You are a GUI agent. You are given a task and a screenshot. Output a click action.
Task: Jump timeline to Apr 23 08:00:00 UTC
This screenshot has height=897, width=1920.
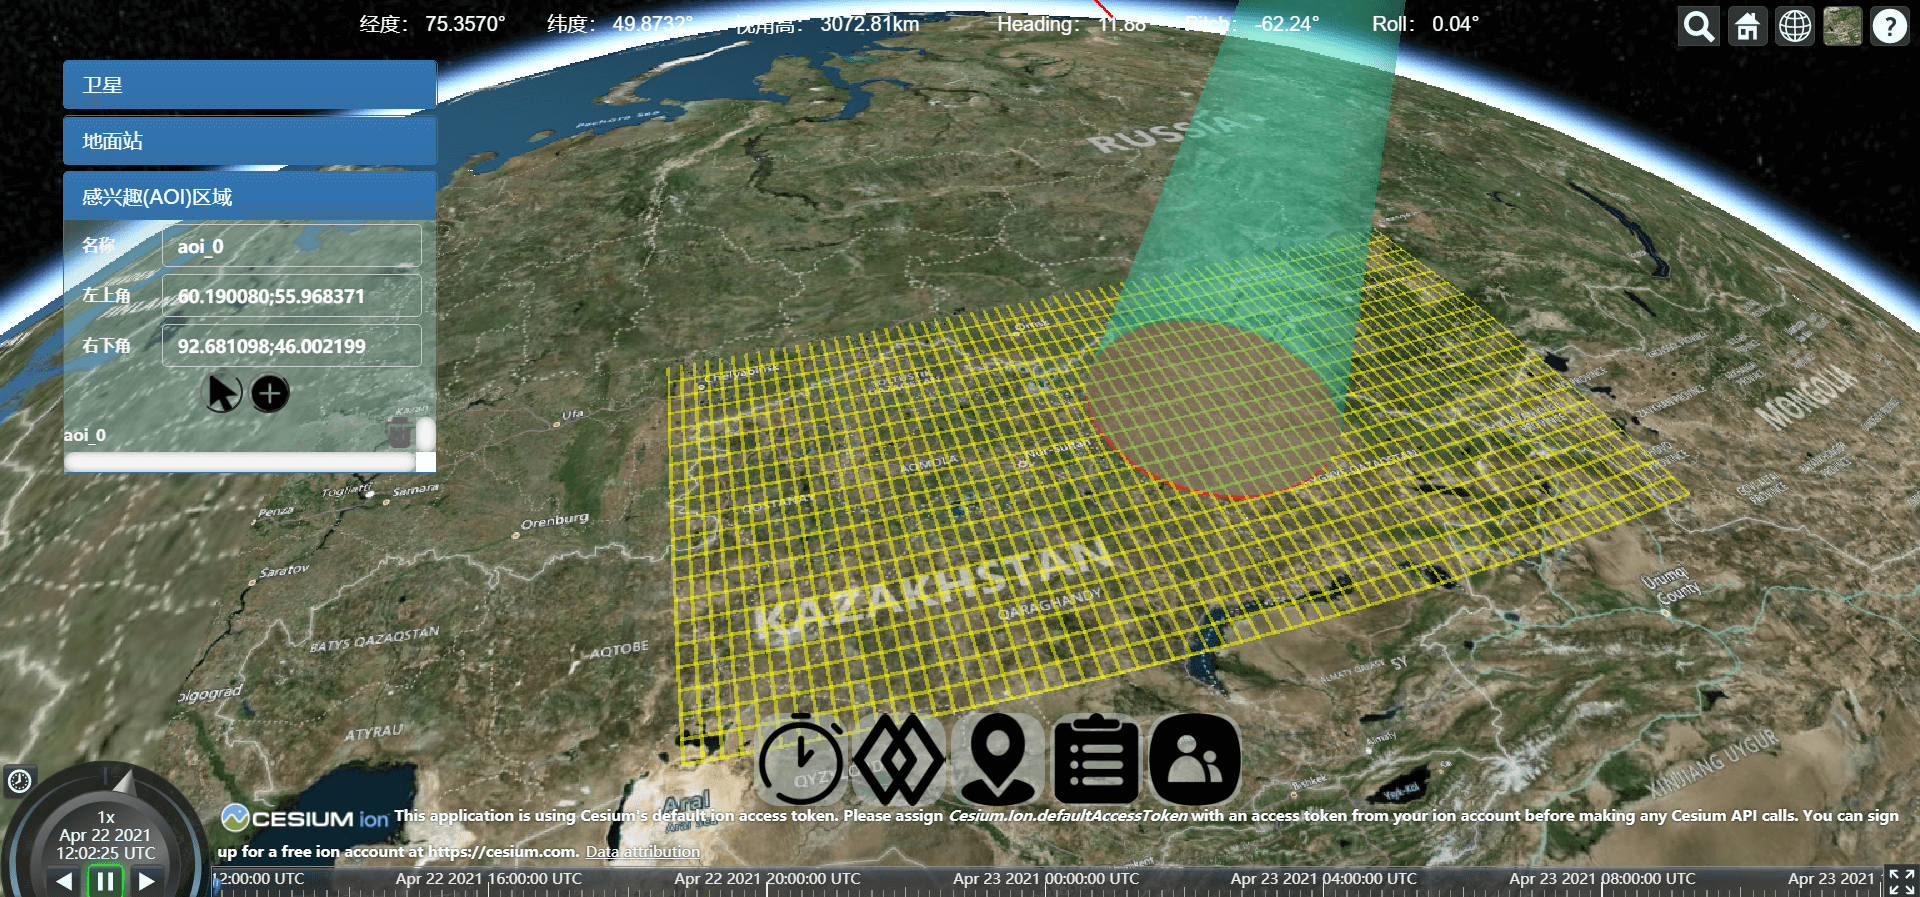point(1602,879)
